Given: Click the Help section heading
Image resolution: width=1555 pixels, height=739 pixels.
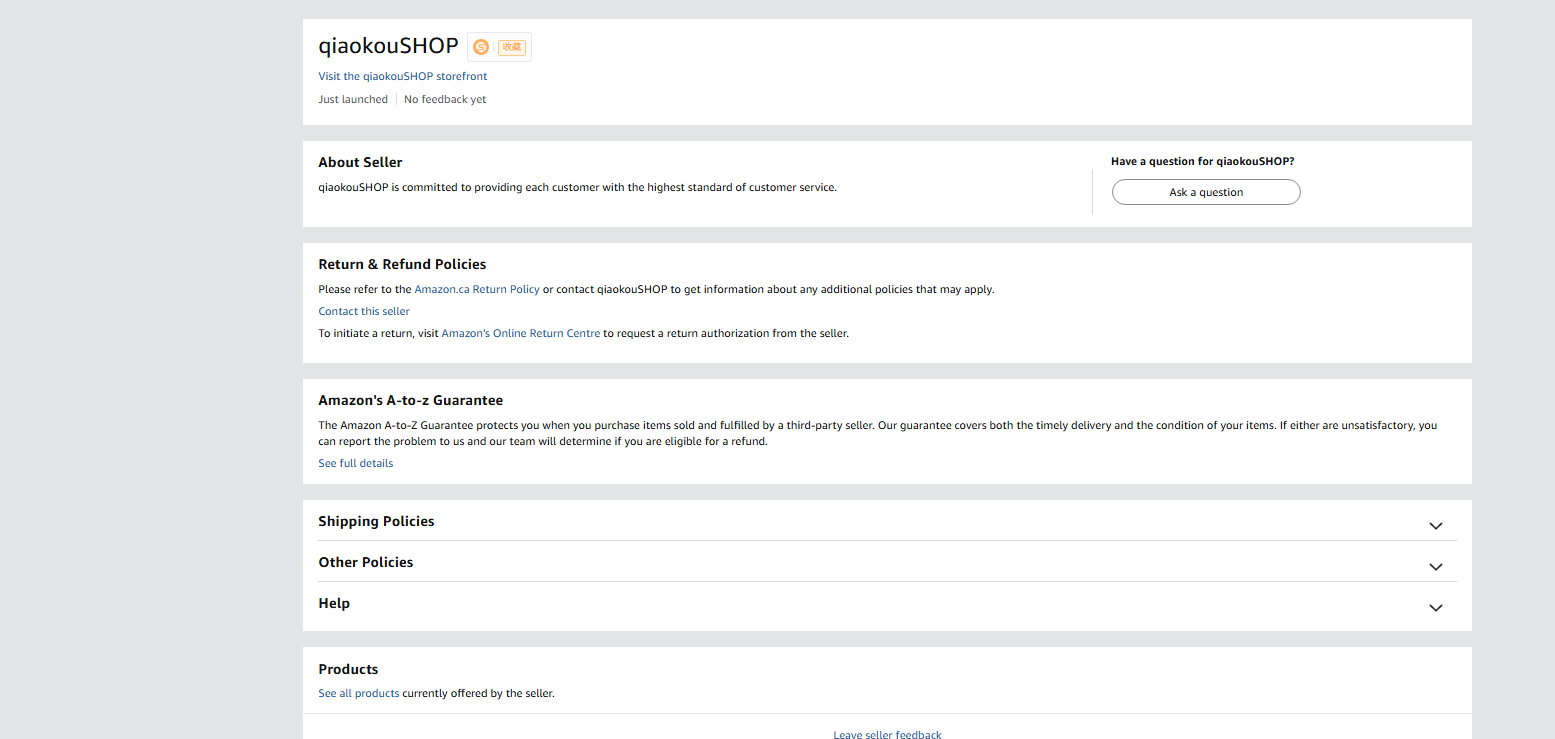Looking at the screenshot, I should 334,603.
